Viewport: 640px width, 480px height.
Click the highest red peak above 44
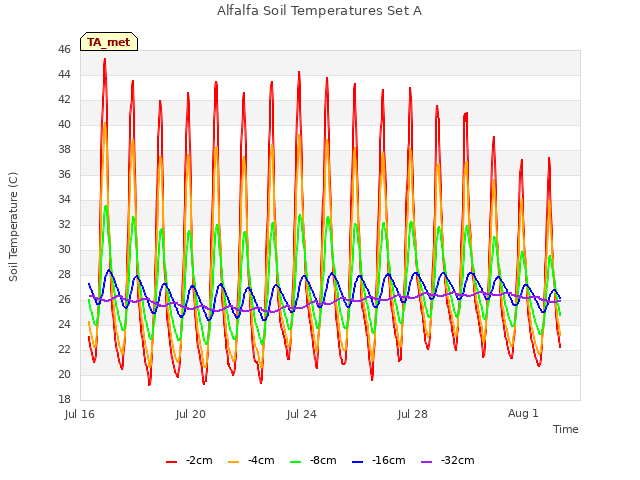(x=105, y=60)
